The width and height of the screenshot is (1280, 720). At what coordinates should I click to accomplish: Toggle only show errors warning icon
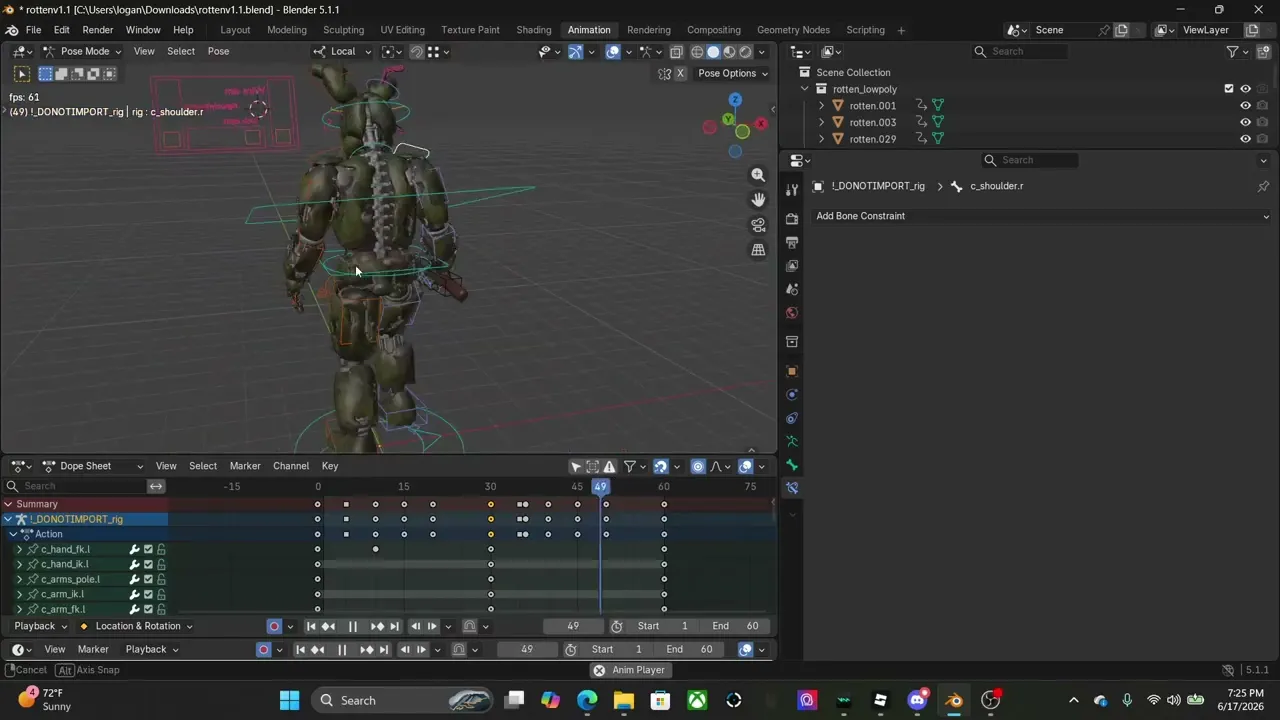(x=610, y=466)
